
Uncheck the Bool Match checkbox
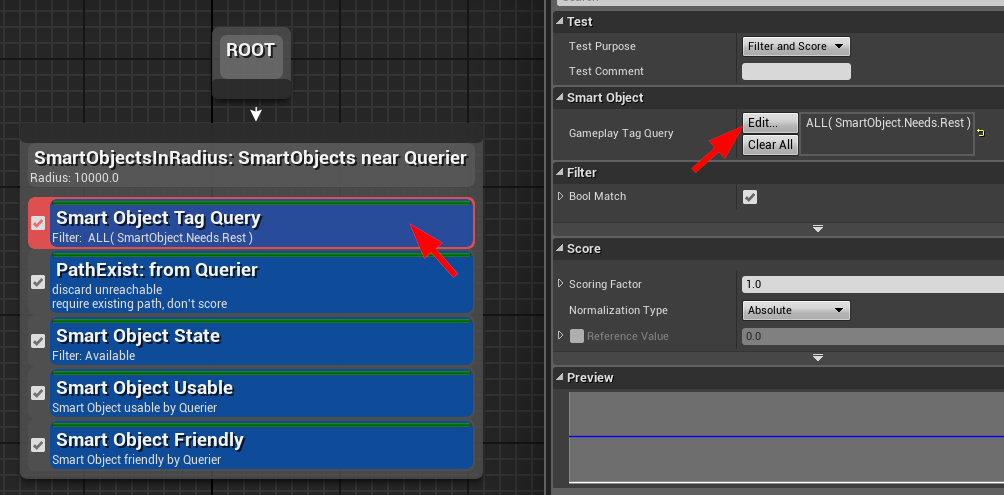(750, 197)
